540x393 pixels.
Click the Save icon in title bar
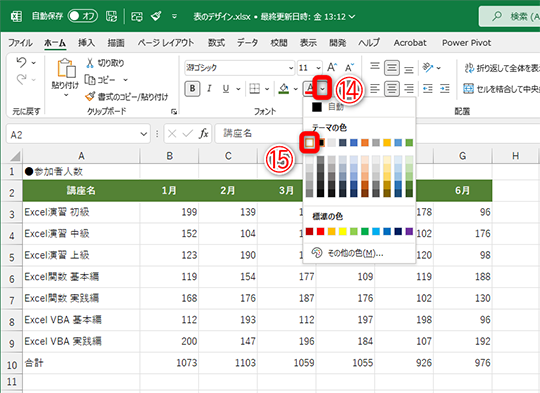point(111,16)
